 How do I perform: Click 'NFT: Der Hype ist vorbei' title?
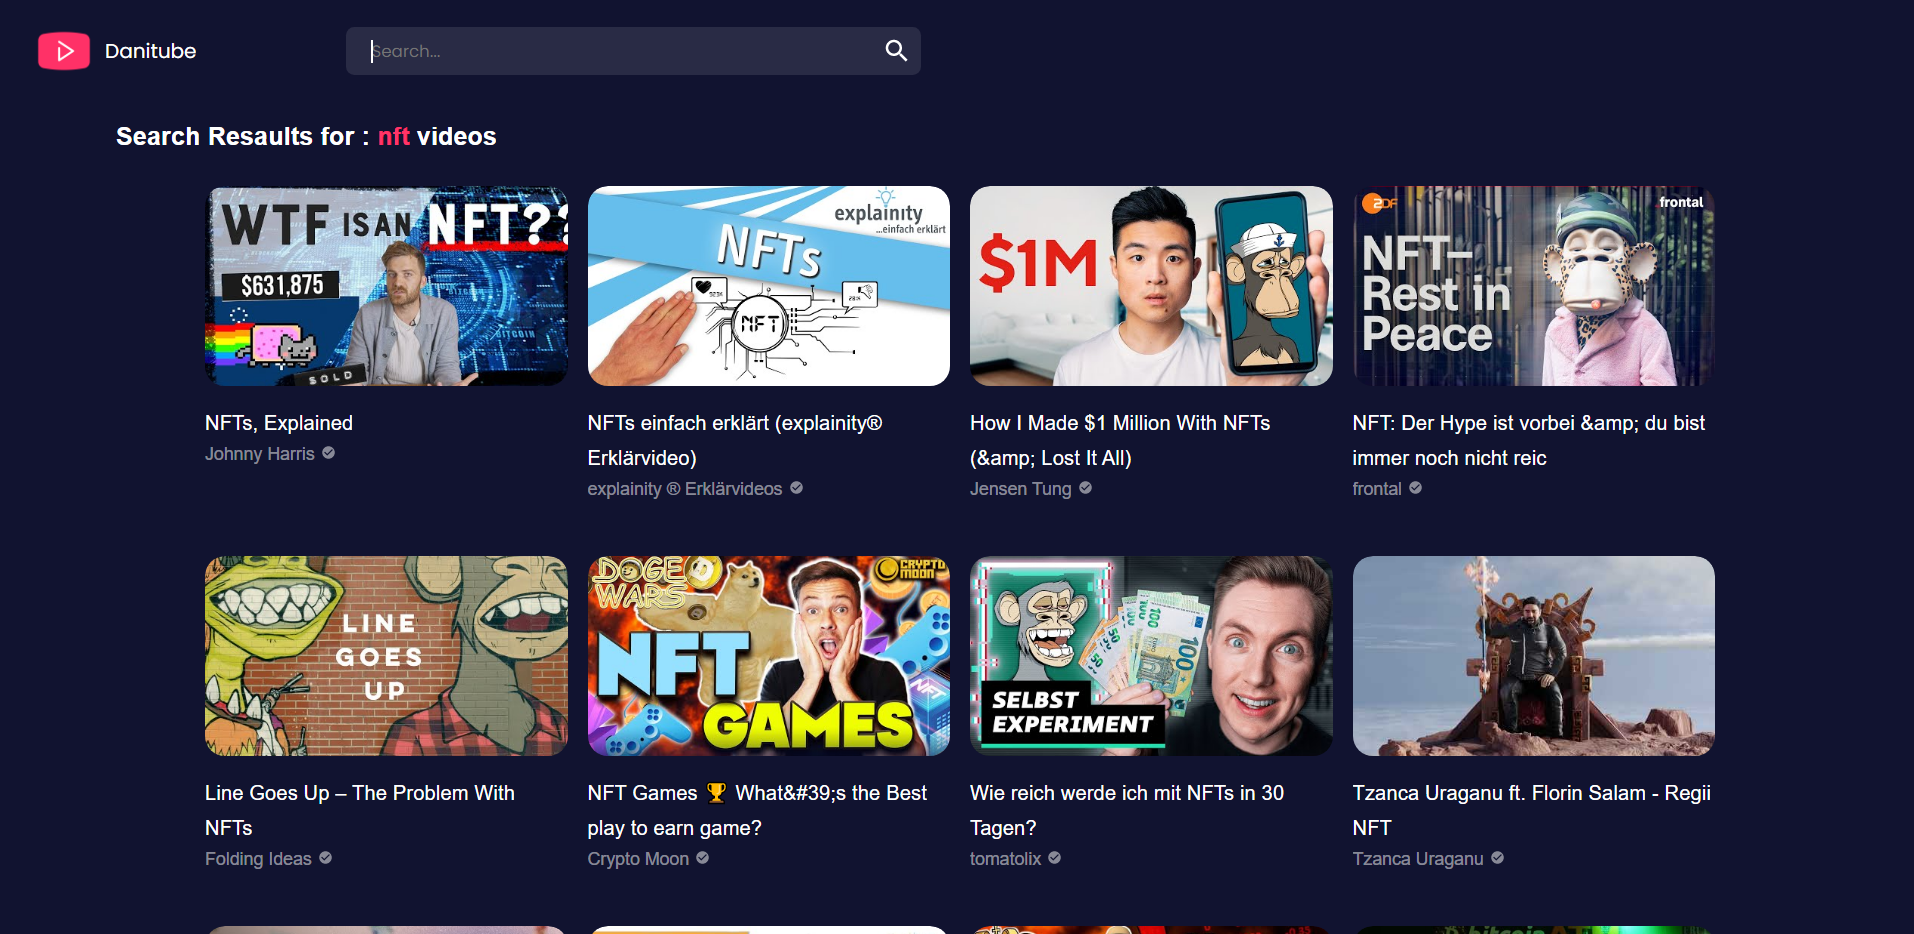point(1529,440)
